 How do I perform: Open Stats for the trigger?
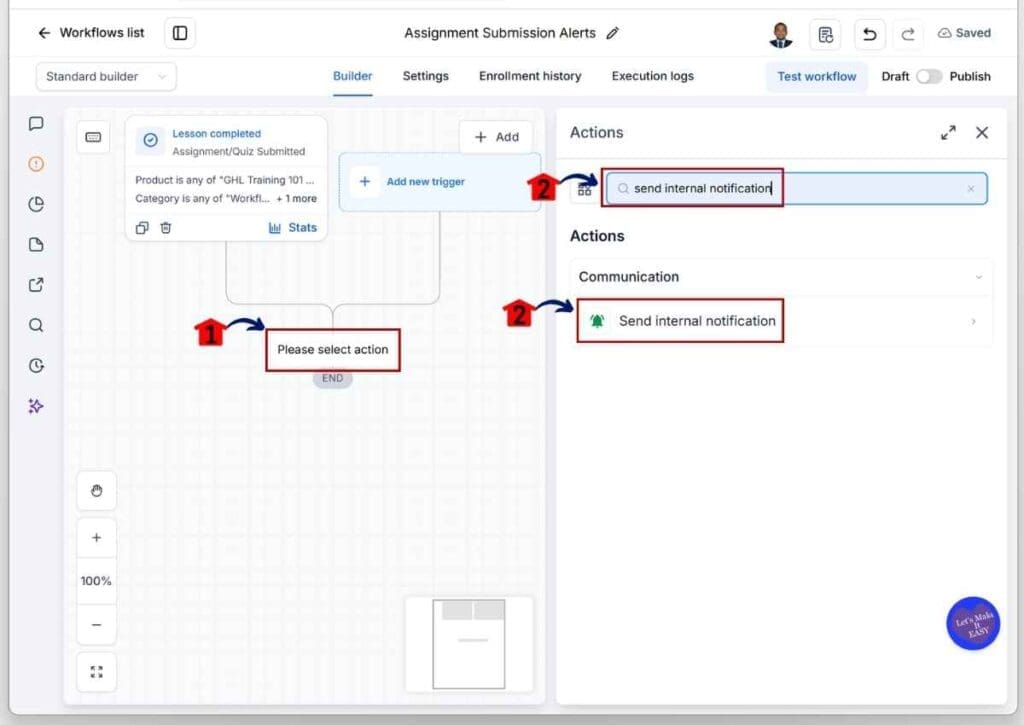(293, 228)
